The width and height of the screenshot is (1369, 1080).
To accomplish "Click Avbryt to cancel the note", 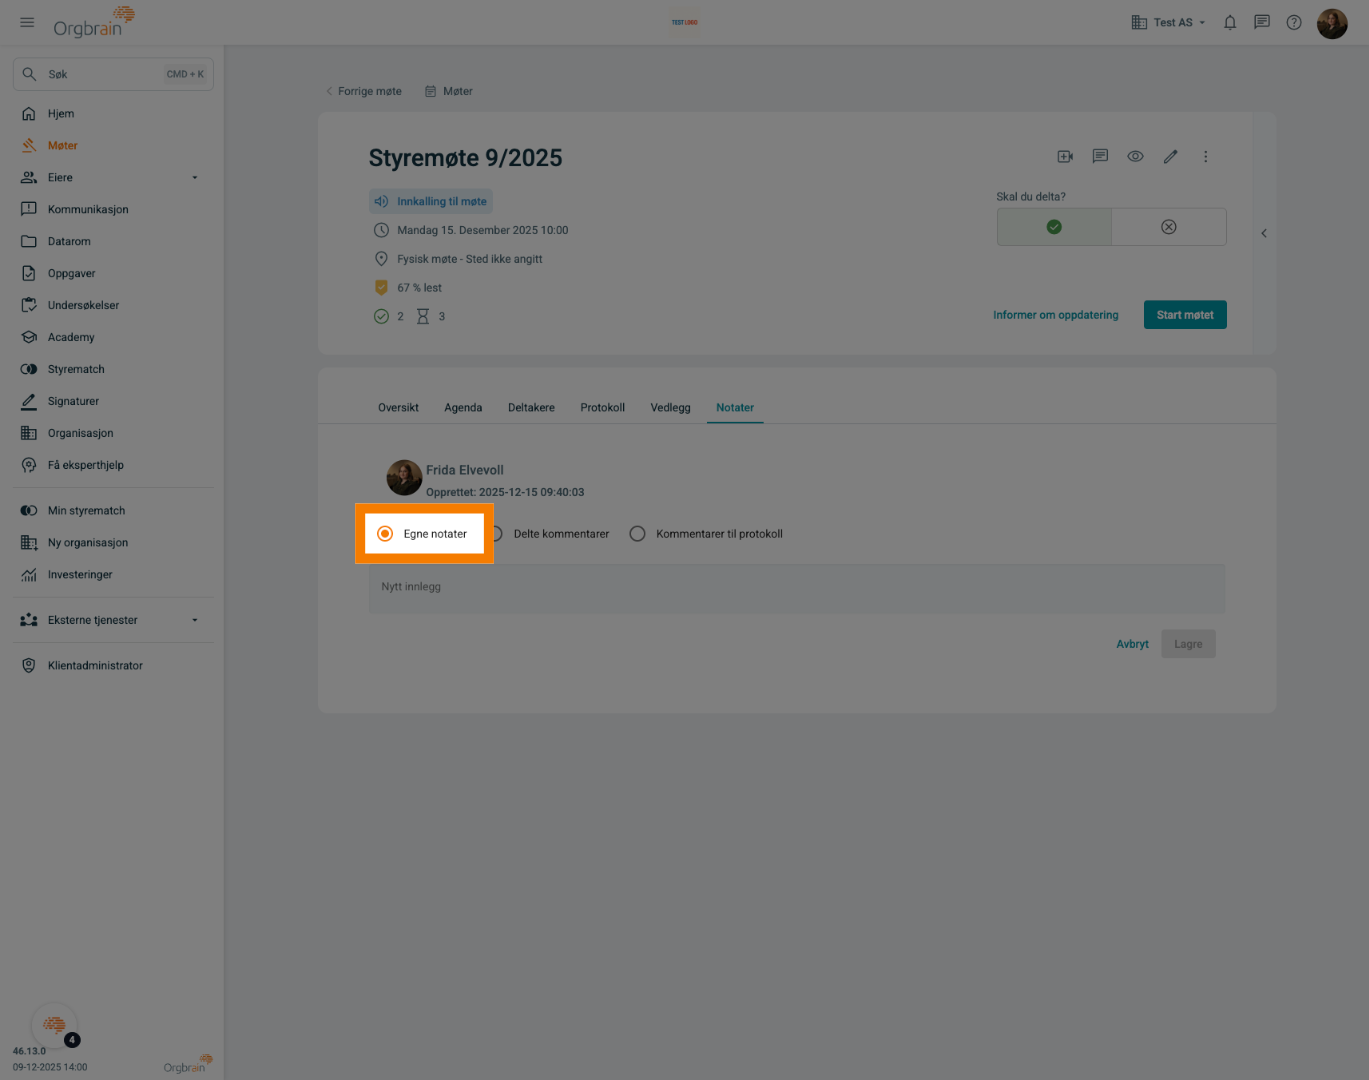I will 1132,644.
